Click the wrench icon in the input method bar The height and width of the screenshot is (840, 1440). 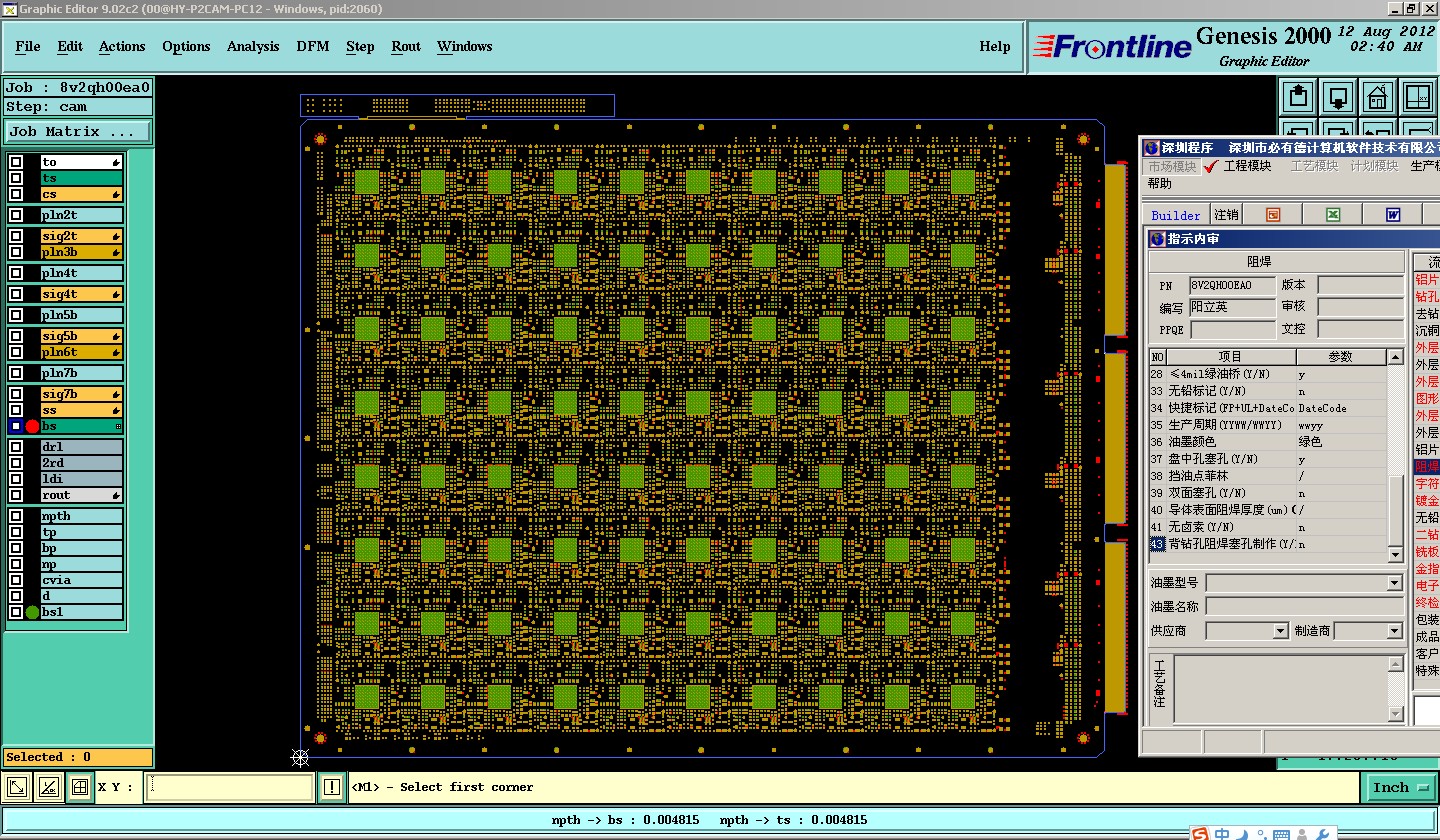1323,834
